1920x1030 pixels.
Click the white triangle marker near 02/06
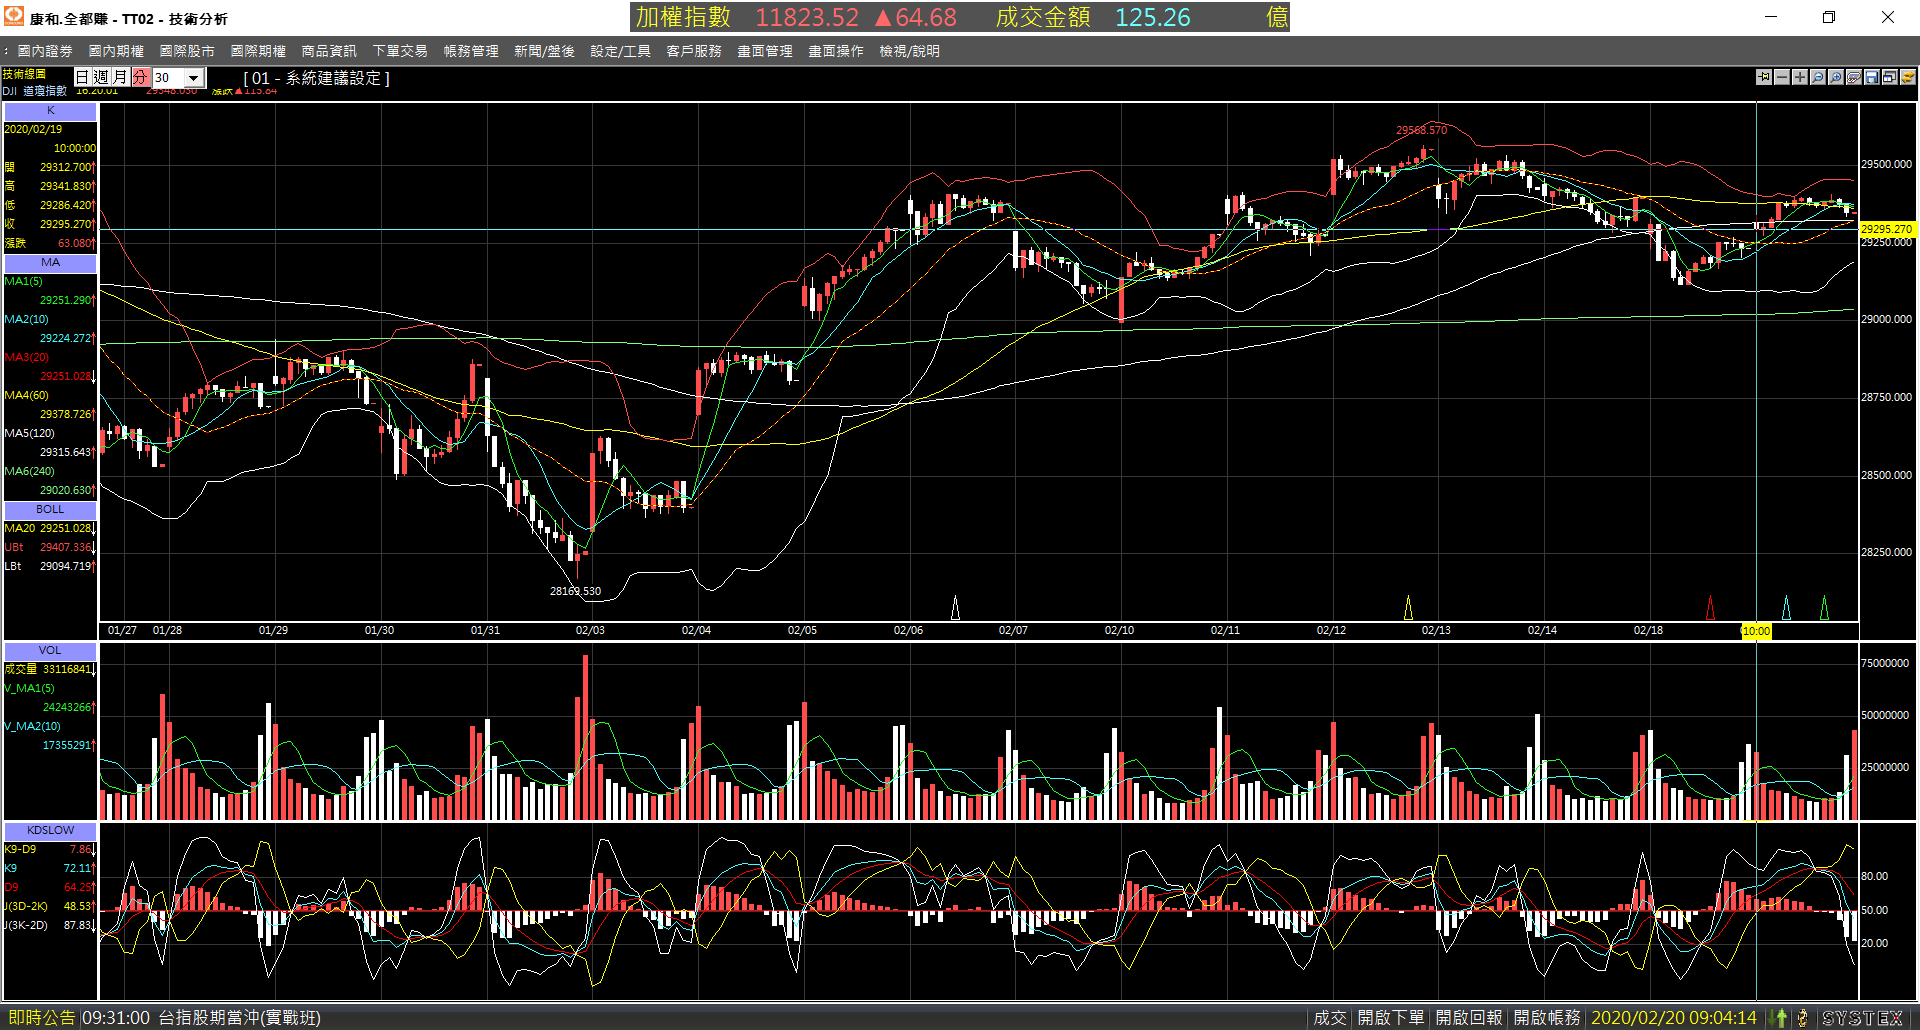tap(955, 607)
